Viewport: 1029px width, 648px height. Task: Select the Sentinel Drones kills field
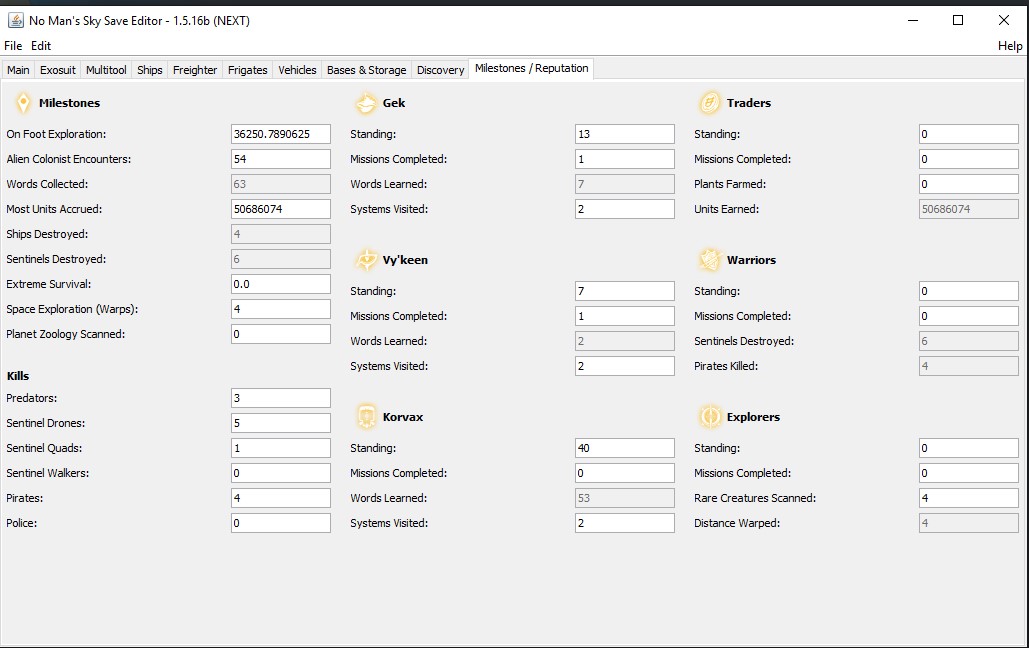280,423
